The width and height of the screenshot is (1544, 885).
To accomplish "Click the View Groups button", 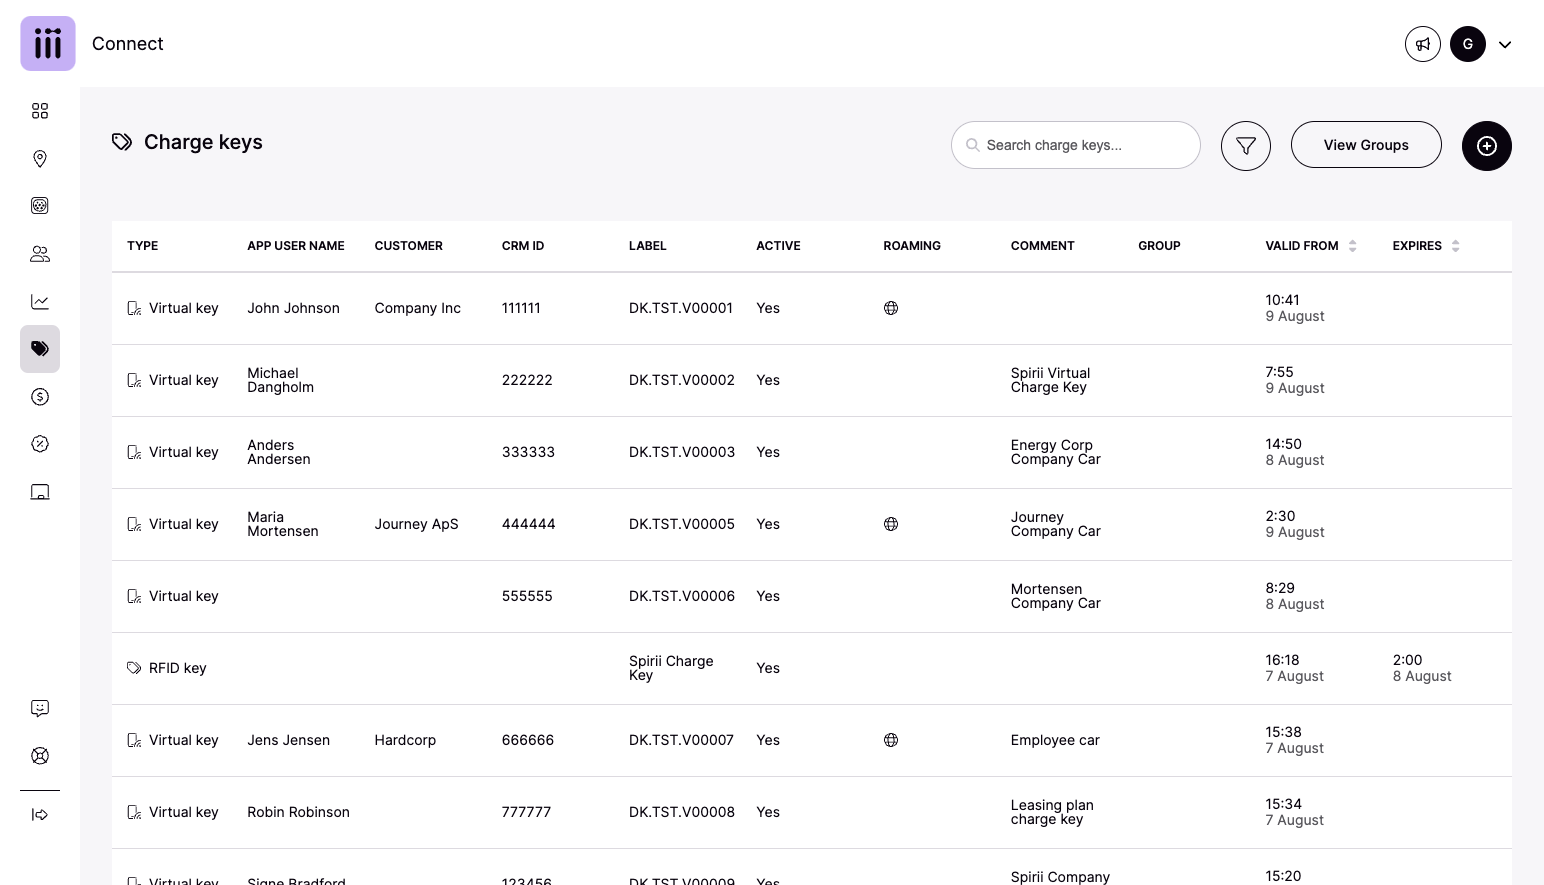I will [x=1365, y=145].
